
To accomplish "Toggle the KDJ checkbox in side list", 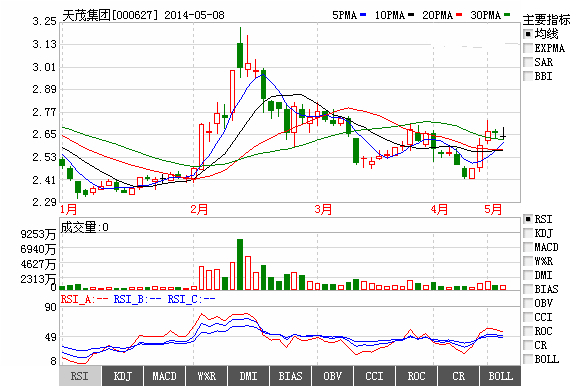I will [528, 233].
